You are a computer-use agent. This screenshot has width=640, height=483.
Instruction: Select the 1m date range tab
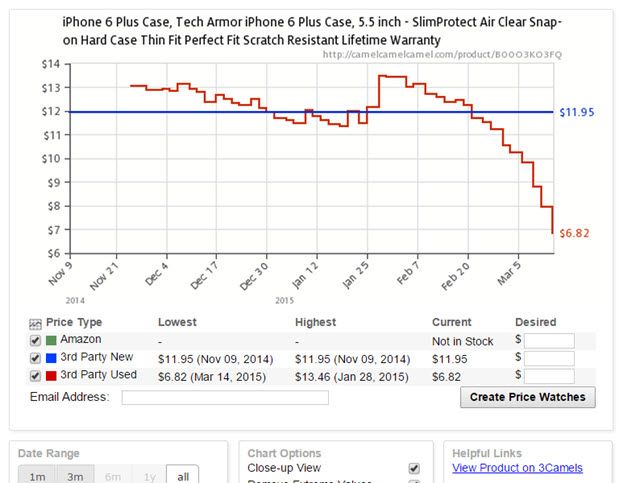click(x=37, y=476)
